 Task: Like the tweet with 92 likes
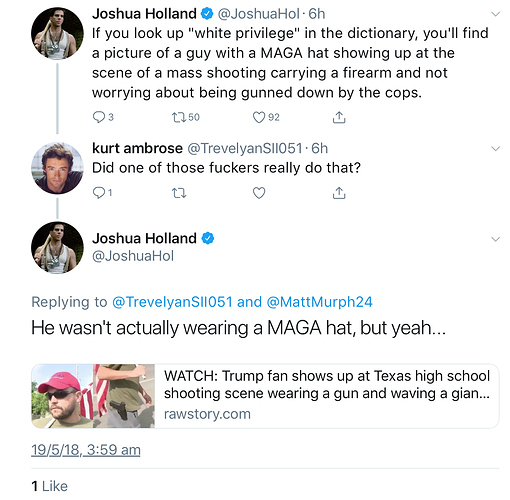click(259, 117)
